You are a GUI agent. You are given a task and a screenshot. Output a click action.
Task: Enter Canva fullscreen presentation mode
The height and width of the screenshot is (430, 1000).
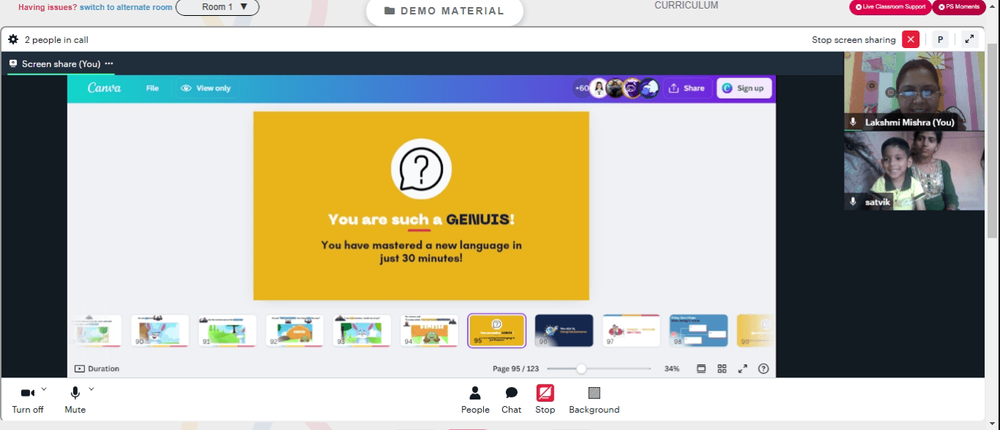coord(742,369)
